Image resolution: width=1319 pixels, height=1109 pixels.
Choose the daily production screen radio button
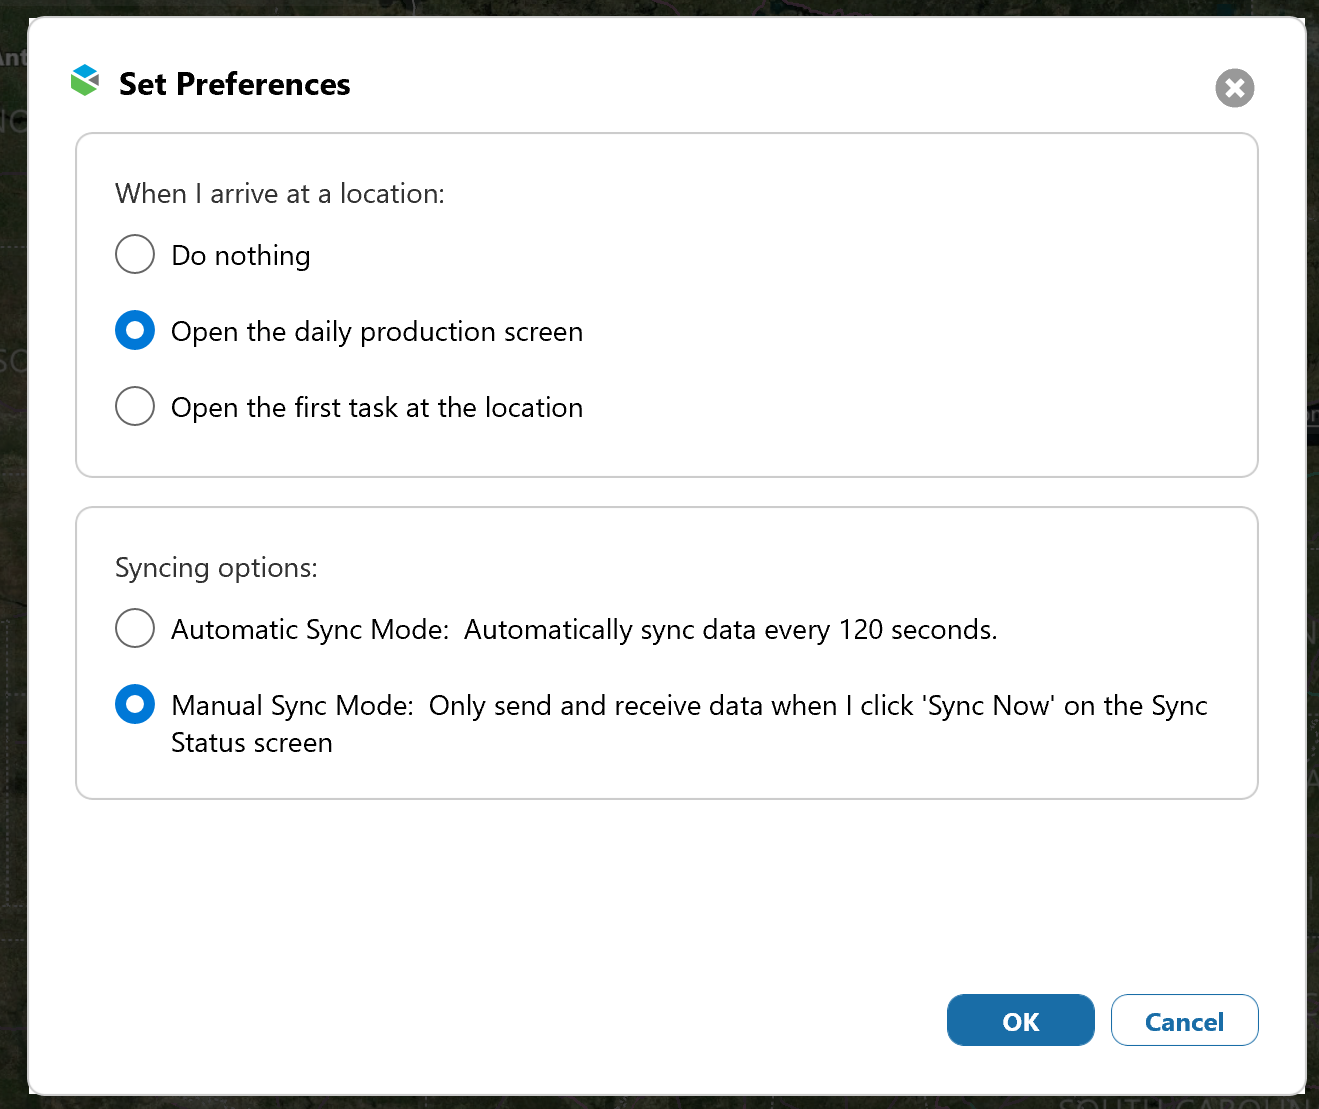click(x=135, y=330)
